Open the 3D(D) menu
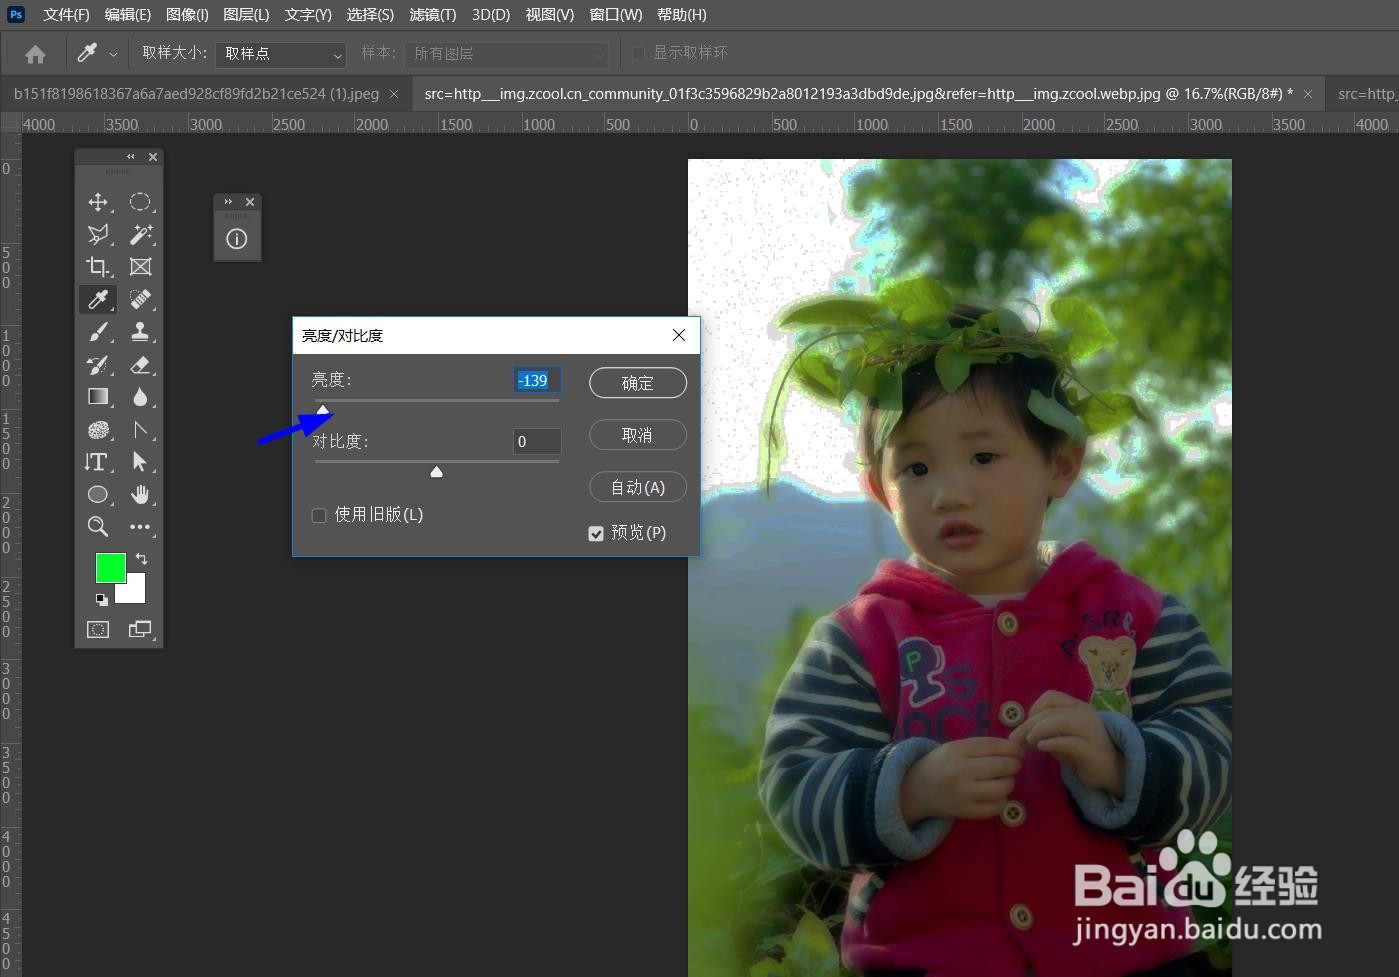Image resolution: width=1399 pixels, height=977 pixels. (x=491, y=15)
